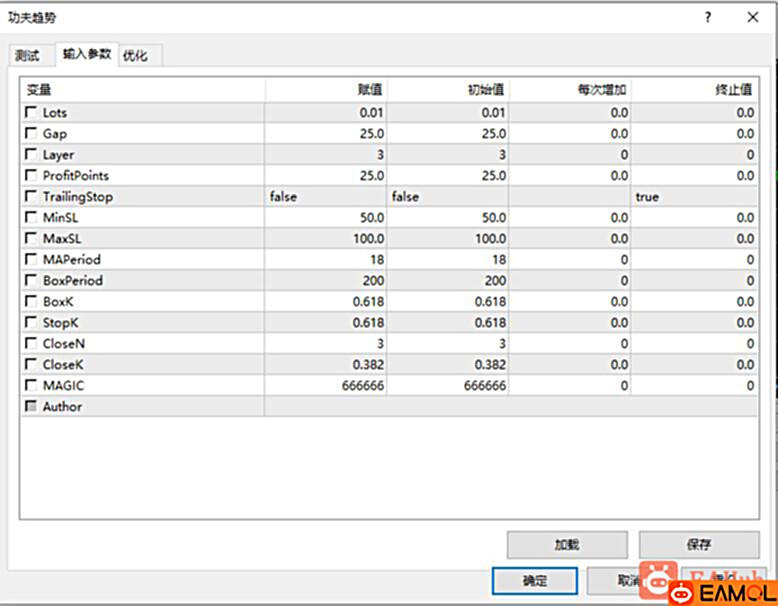778x606 pixels.
Task: Tick the Gap parameter checkbox
Action: point(31,134)
